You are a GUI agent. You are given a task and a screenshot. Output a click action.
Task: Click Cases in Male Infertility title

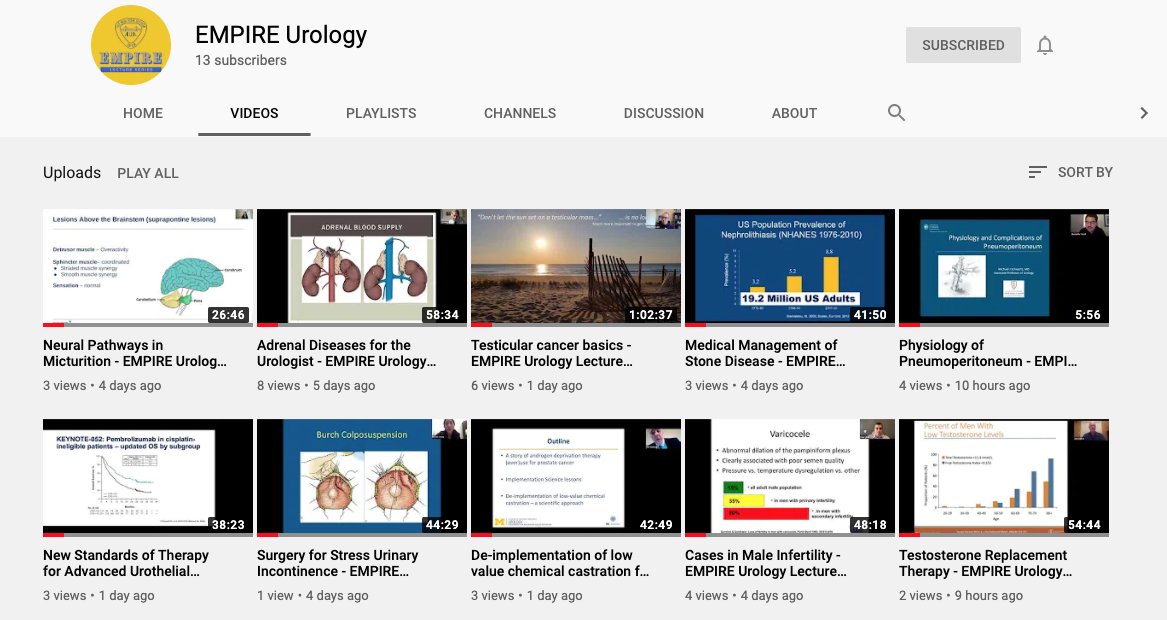766,563
